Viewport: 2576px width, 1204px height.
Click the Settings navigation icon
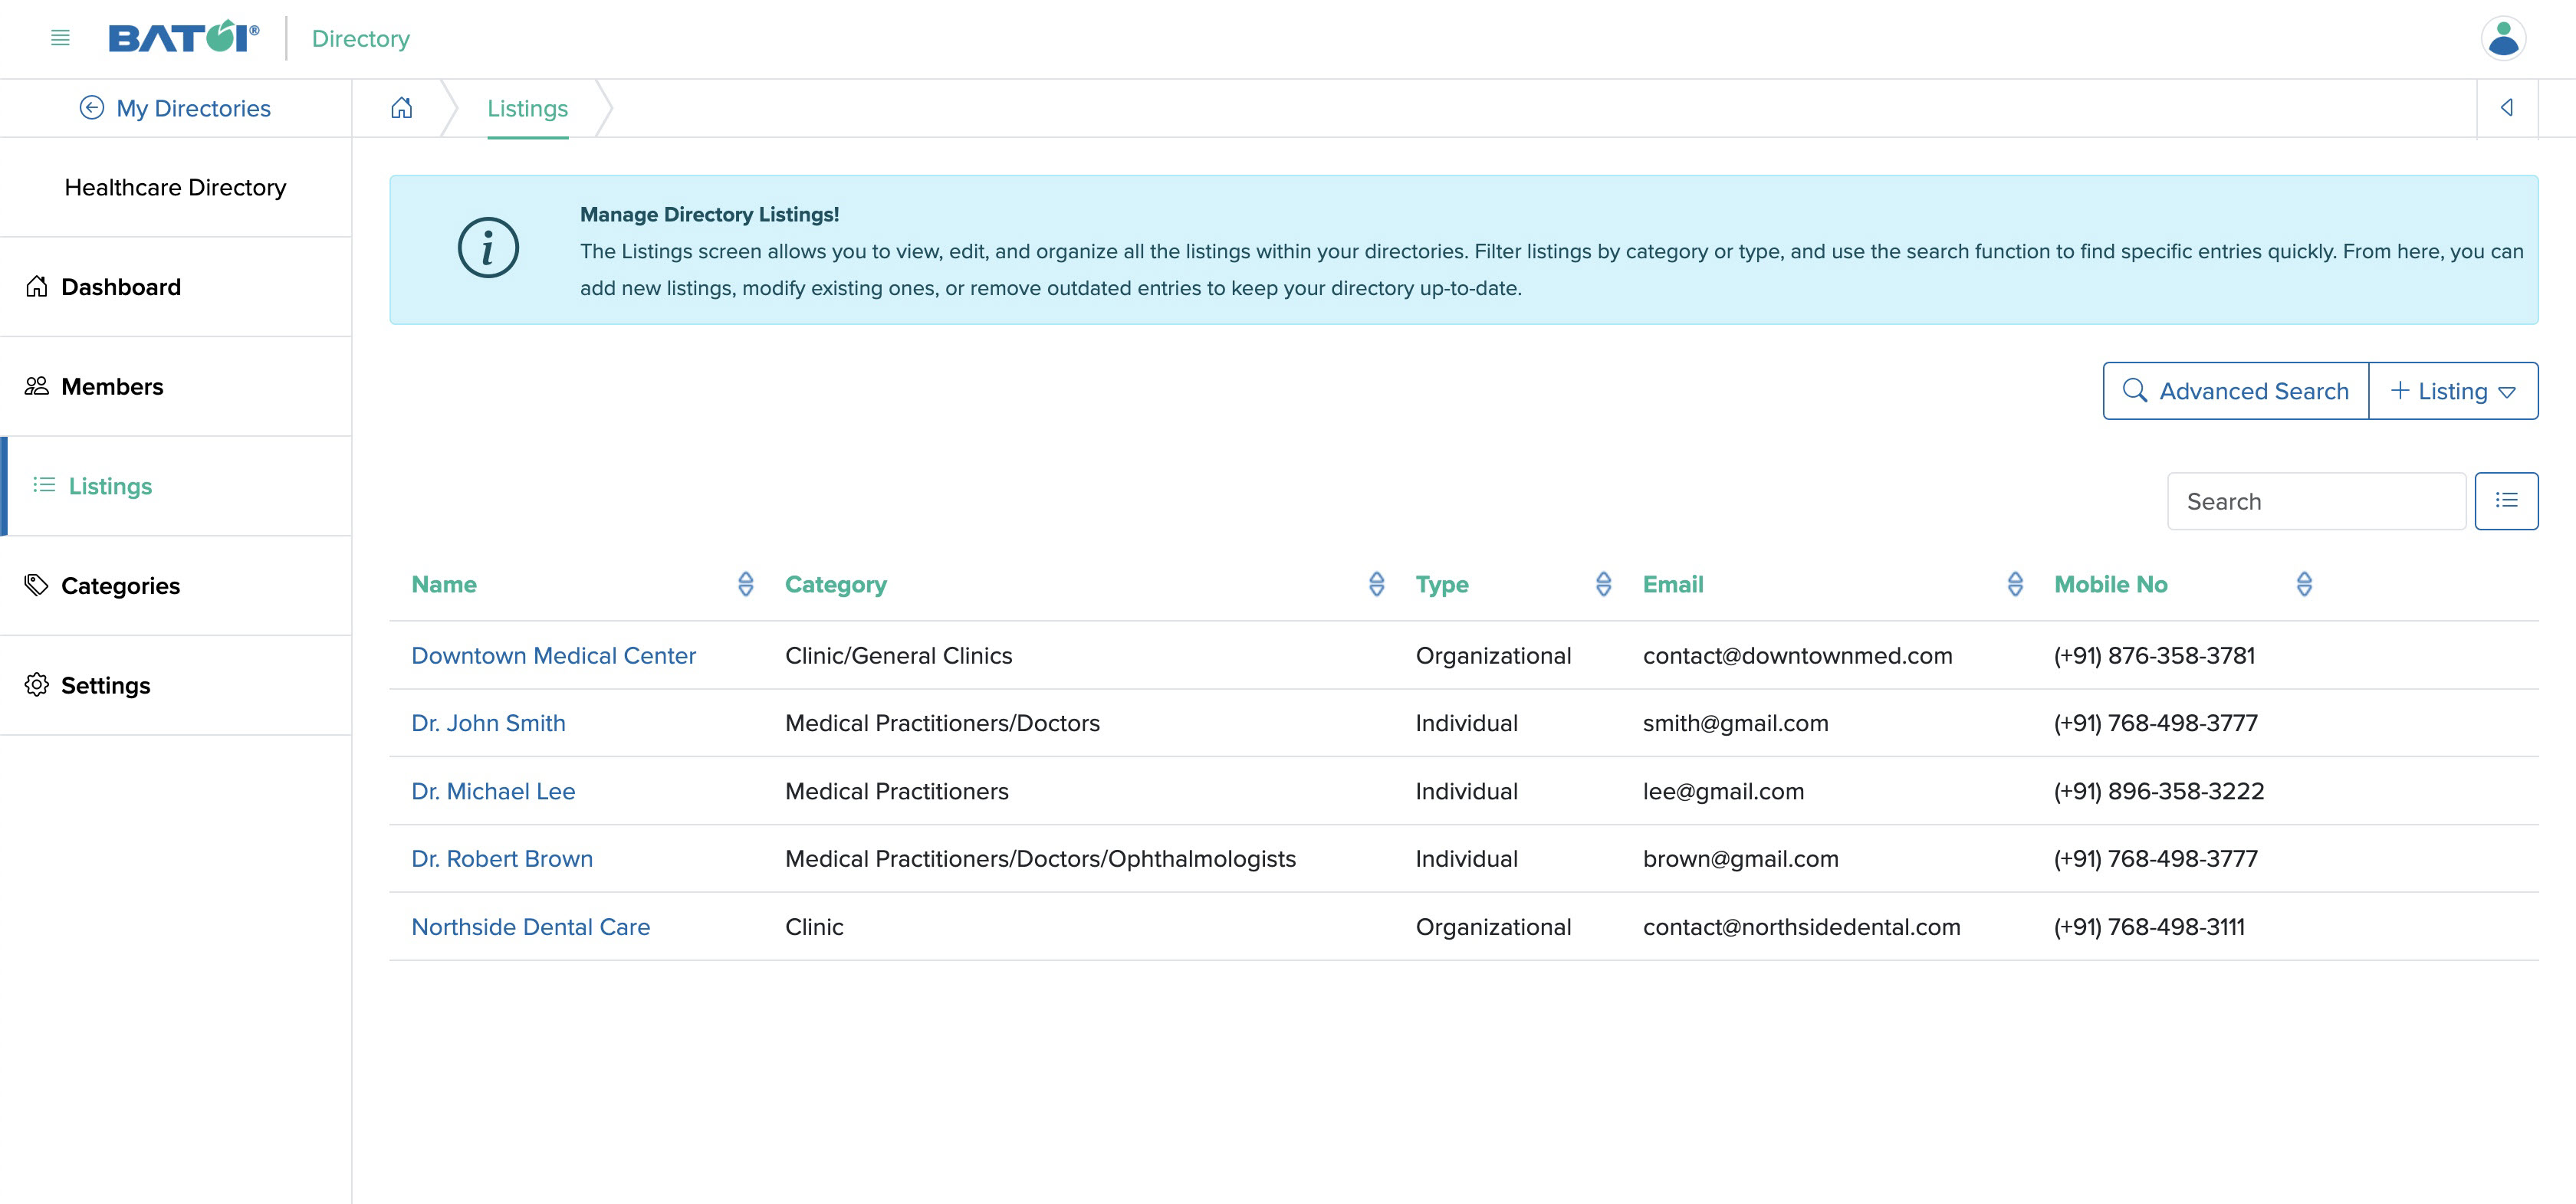[38, 684]
